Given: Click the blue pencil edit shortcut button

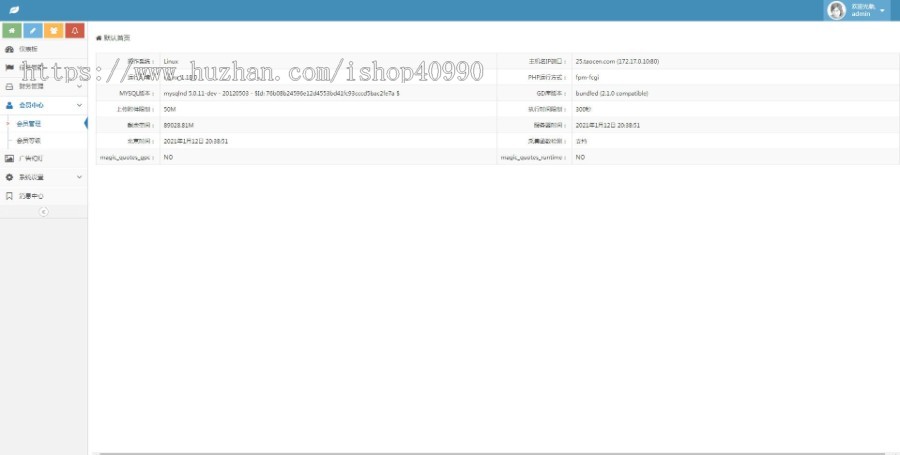Looking at the screenshot, I should 32,31.
